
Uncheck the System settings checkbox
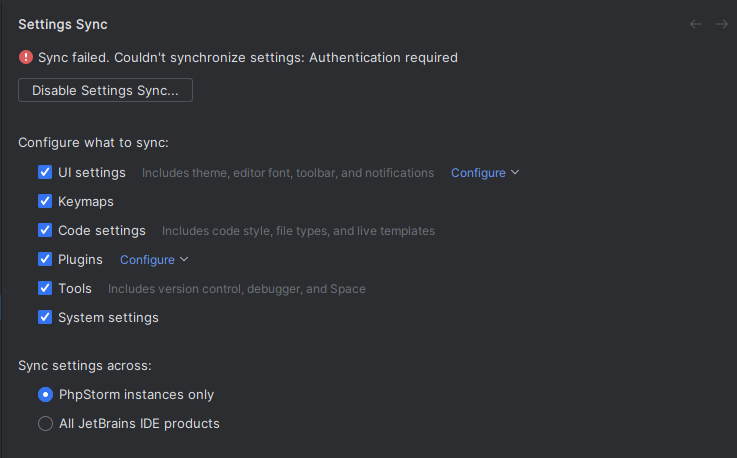[x=45, y=317]
